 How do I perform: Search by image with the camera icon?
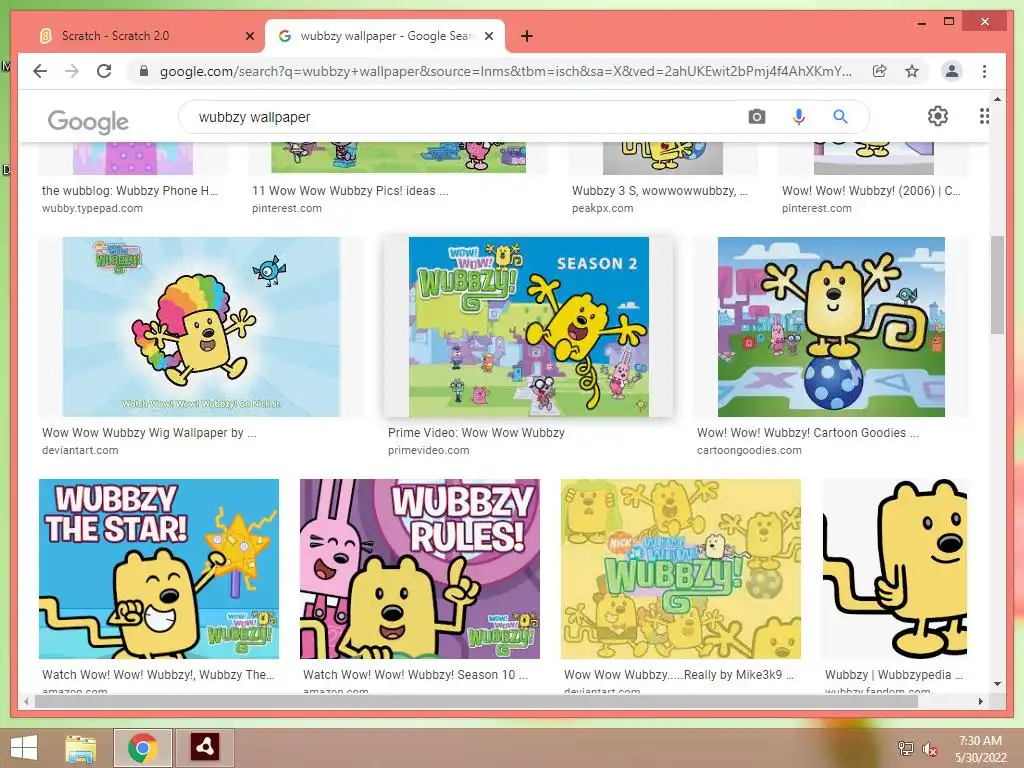tap(757, 117)
